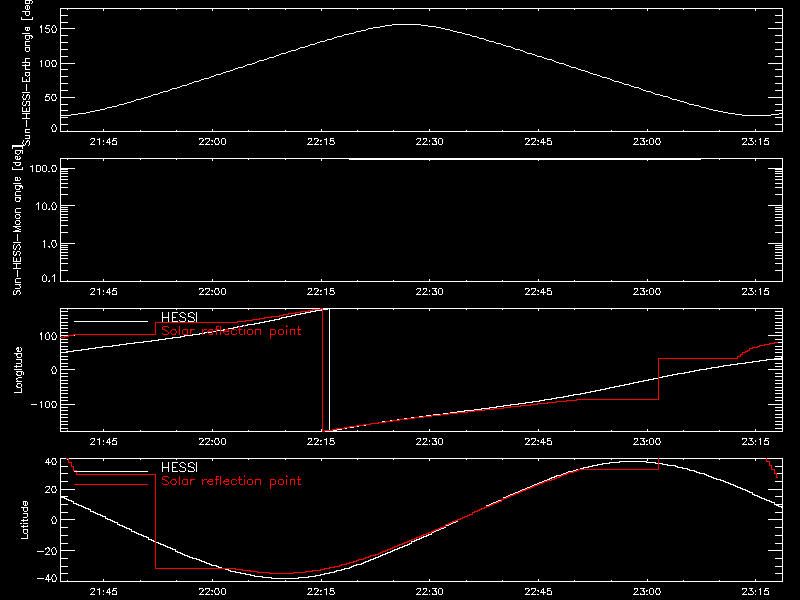
Task: Click Solar reflection point legend in Longitude plot
Action: 231,331
